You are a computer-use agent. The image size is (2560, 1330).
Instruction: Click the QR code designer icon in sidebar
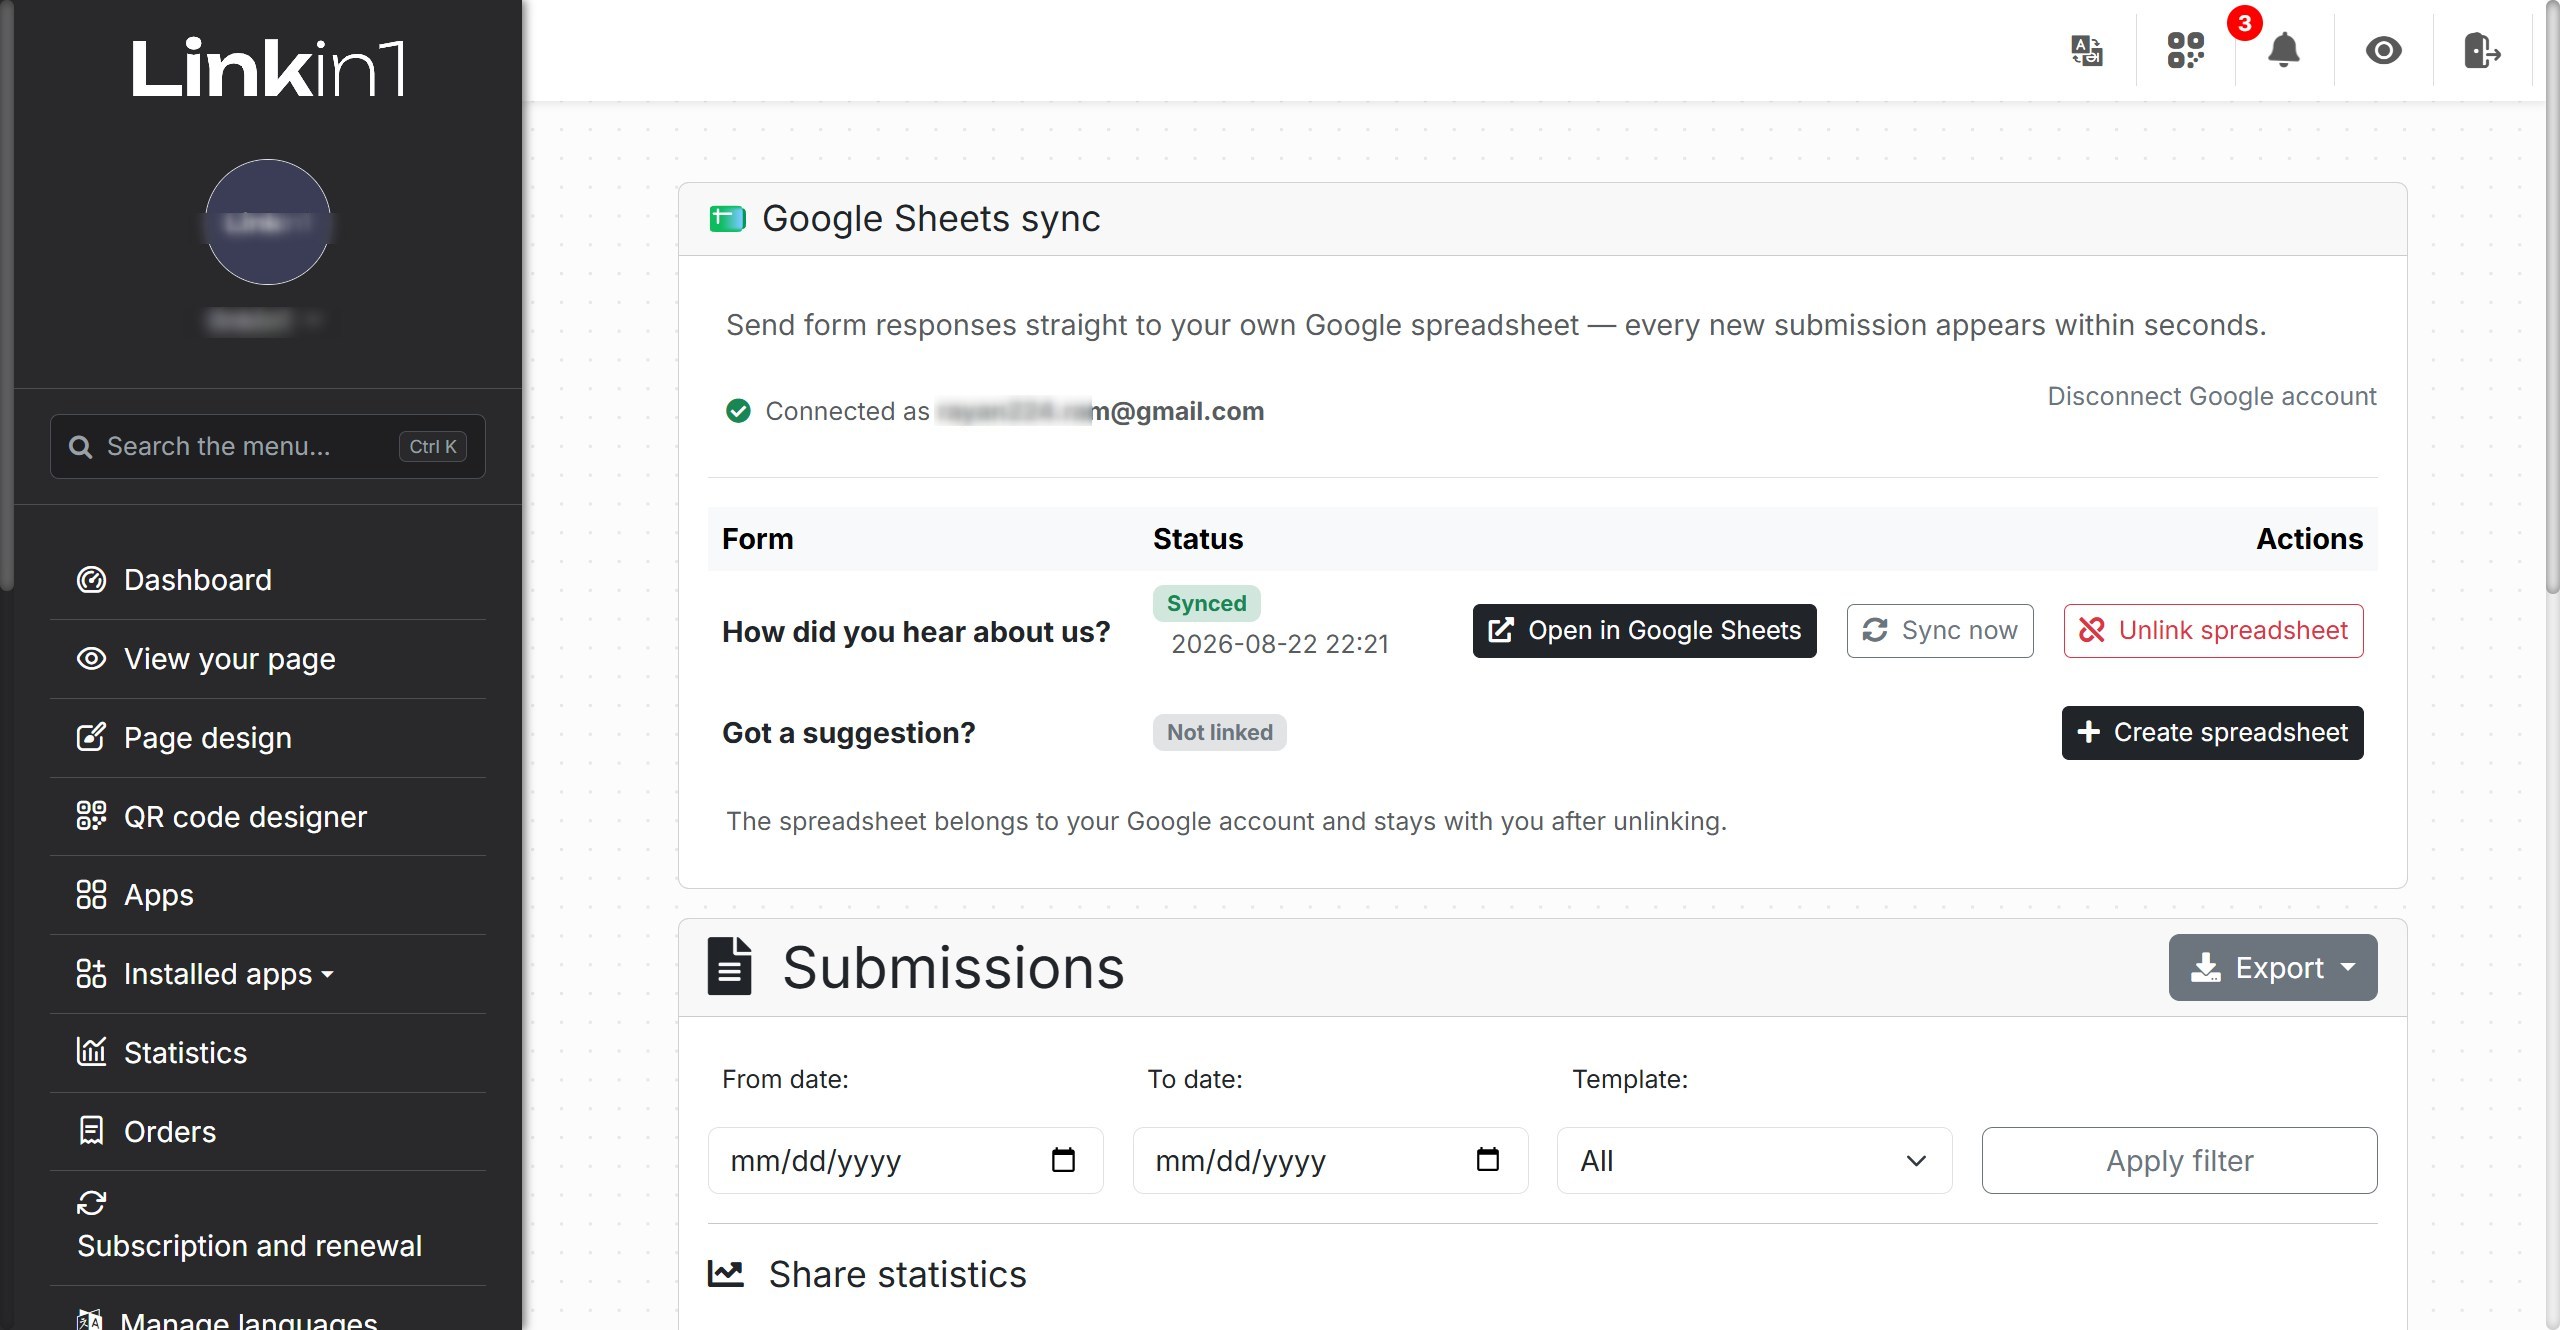click(91, 816)
